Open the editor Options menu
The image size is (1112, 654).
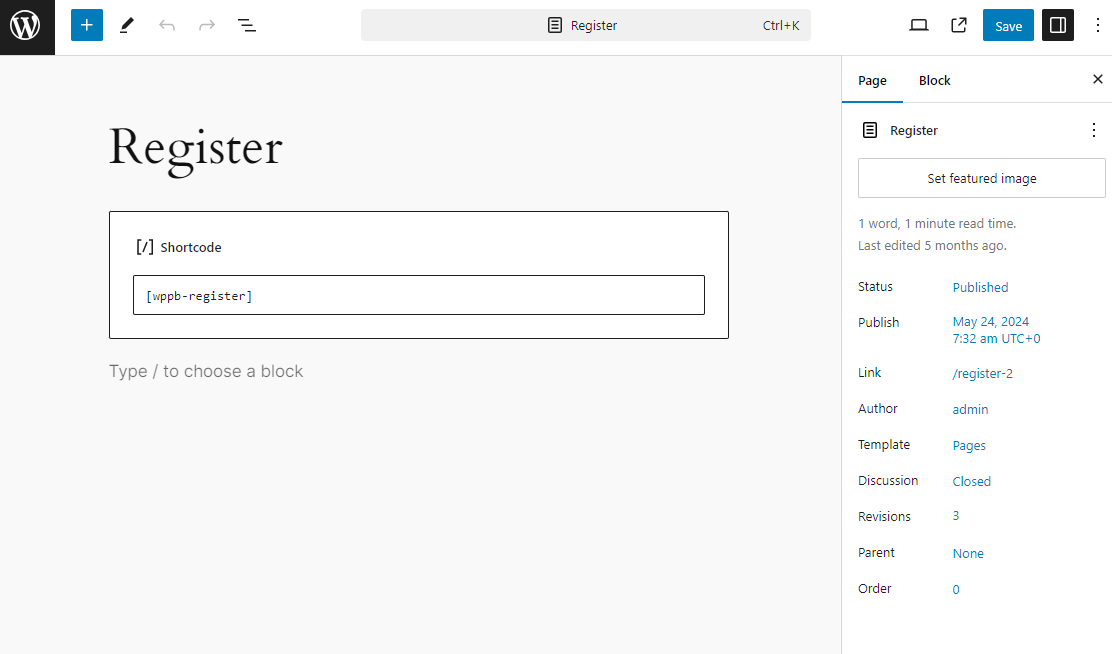pyautogui.click(x=1098, y=25)
